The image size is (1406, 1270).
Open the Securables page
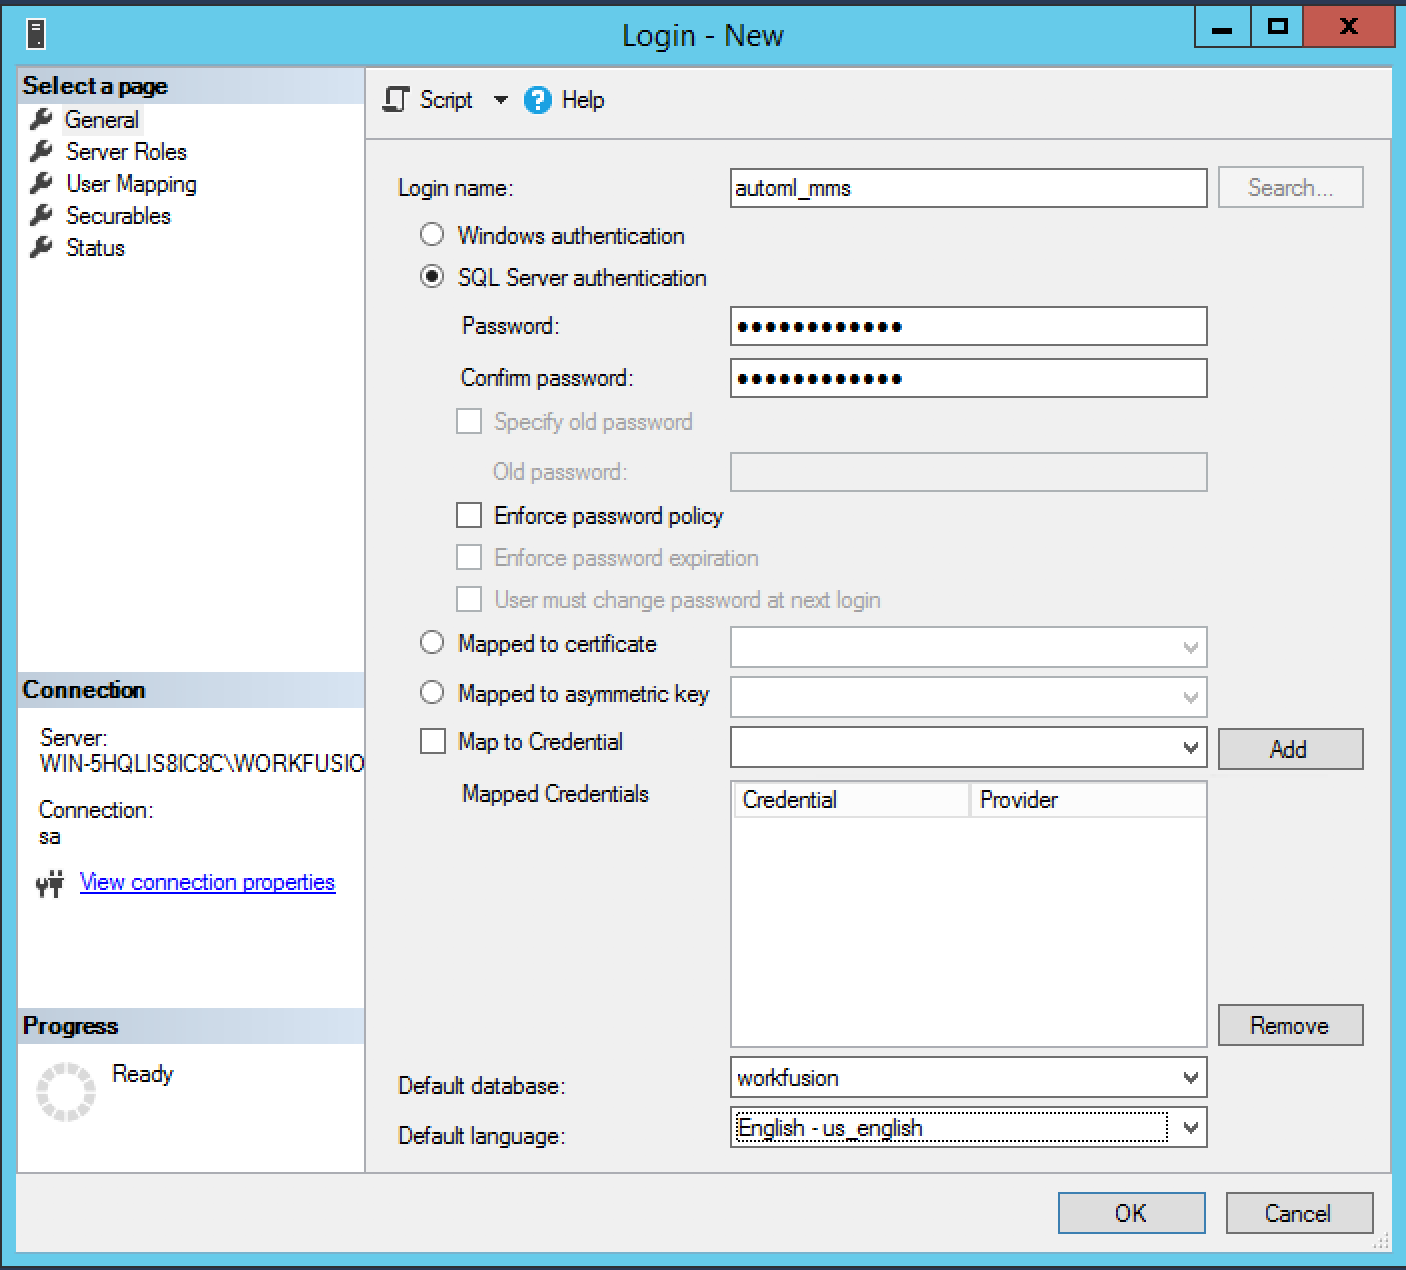point(118,216)
